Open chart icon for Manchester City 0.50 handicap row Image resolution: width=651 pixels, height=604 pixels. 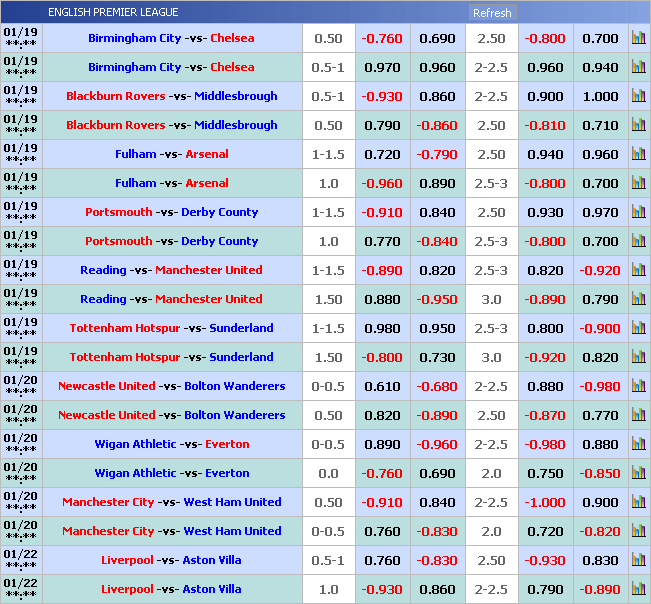(638, 503)
